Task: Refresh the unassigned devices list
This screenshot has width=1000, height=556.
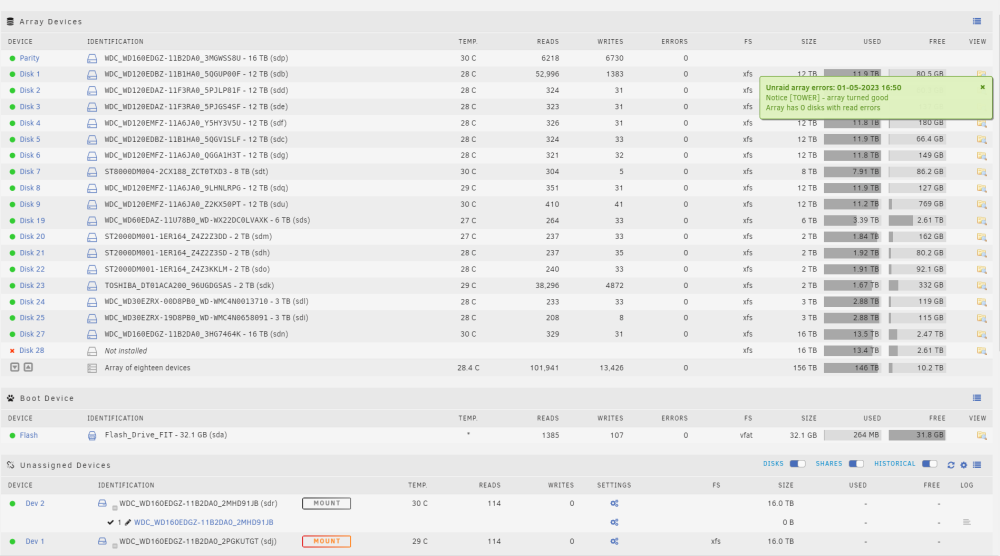Action: 951,465
